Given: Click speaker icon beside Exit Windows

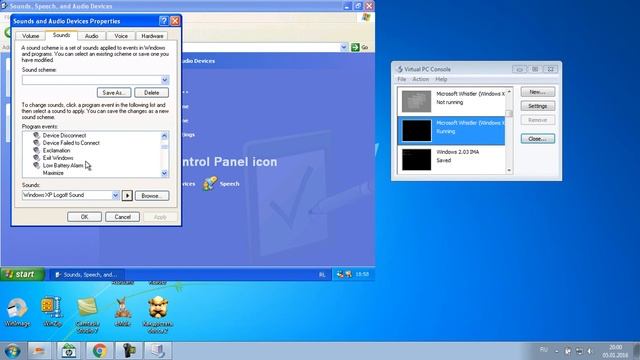Looking at the screenshot, I should pyautogui.click(x=36, y=158).
